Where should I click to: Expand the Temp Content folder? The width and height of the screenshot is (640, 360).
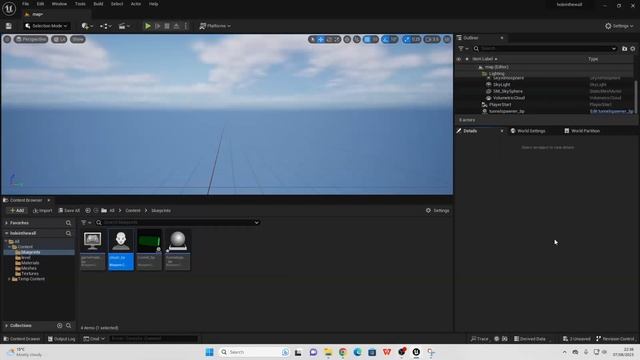tap(9, 279)
